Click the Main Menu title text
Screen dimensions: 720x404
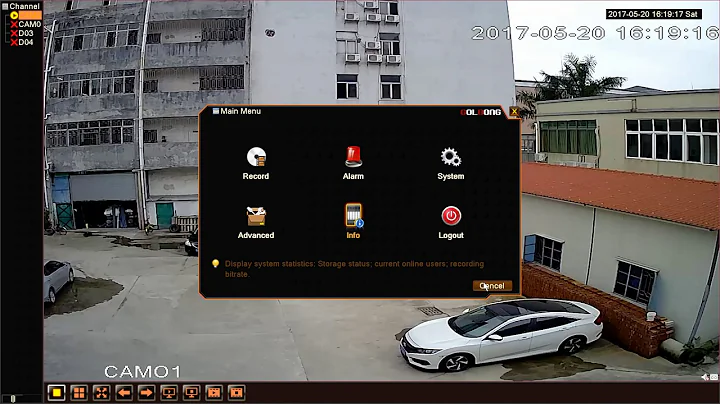coord(240,111)
